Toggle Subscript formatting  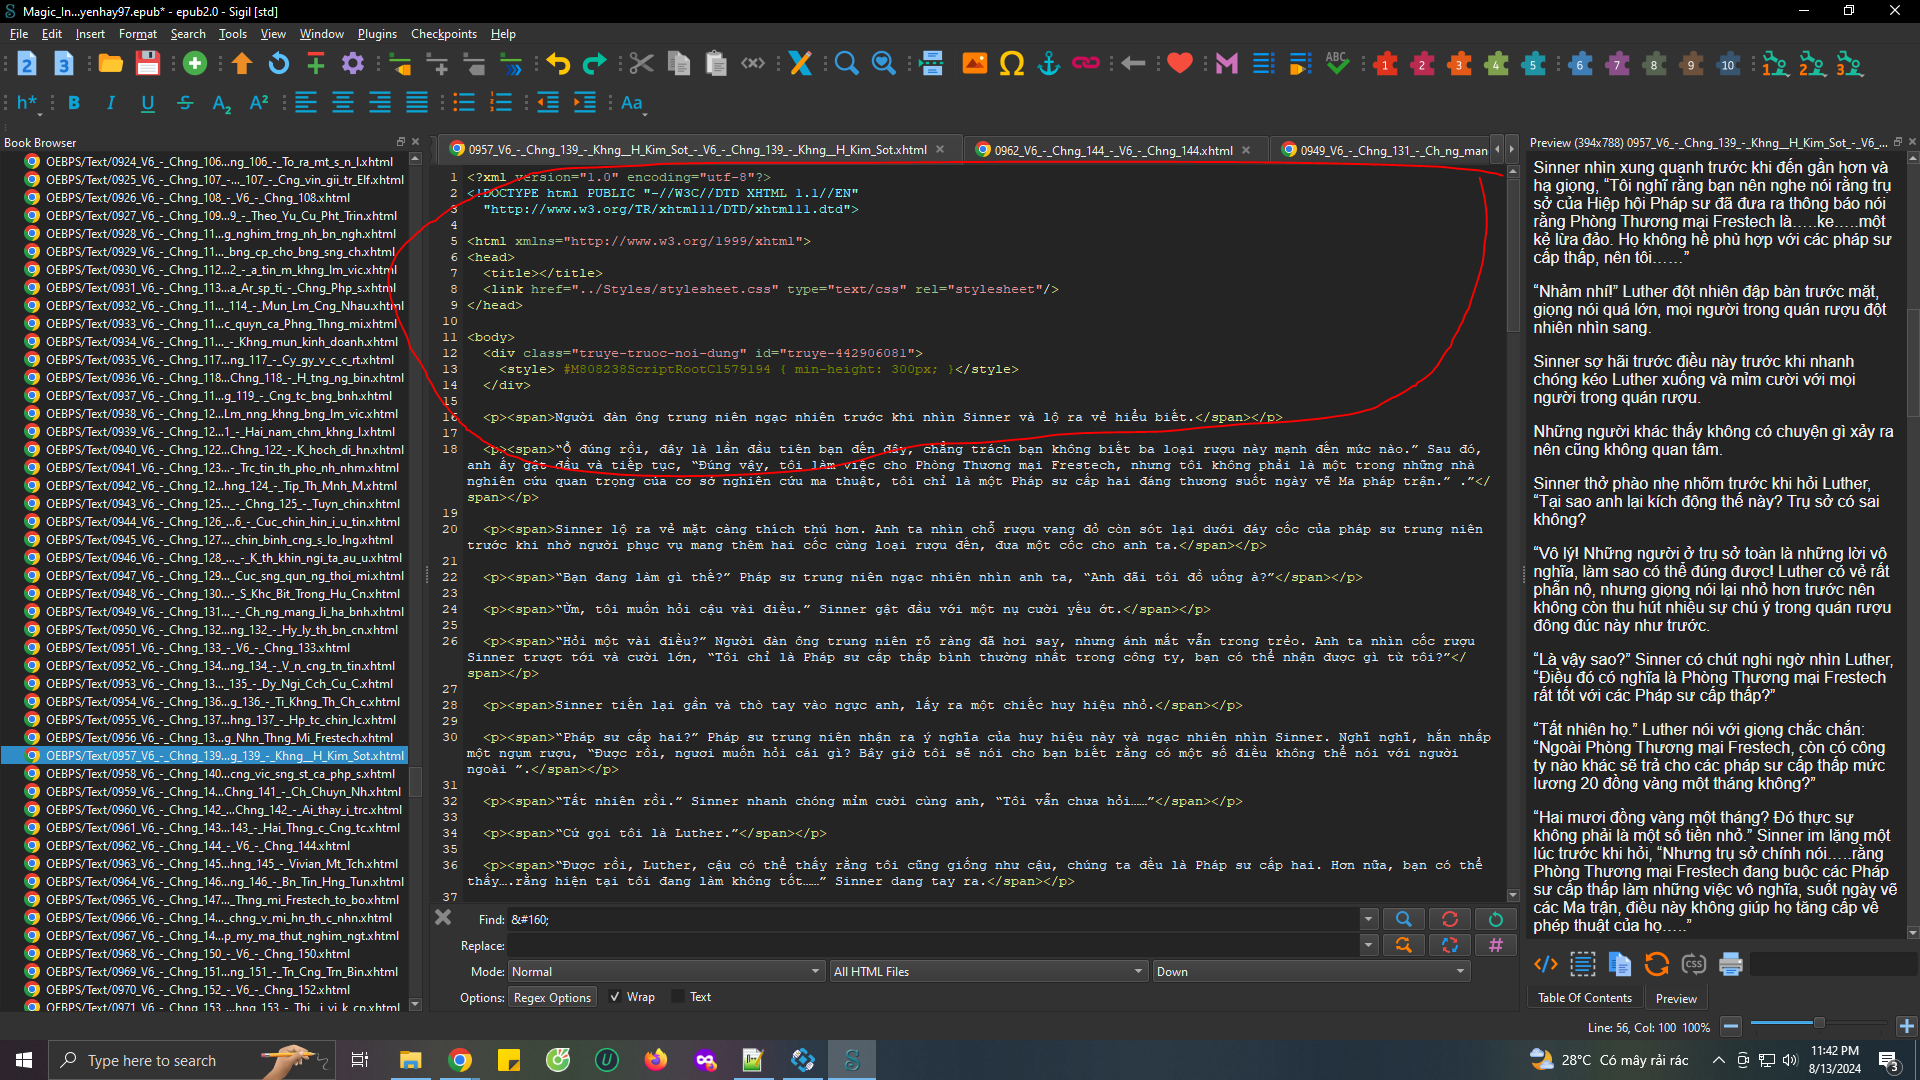coord(222,103)
